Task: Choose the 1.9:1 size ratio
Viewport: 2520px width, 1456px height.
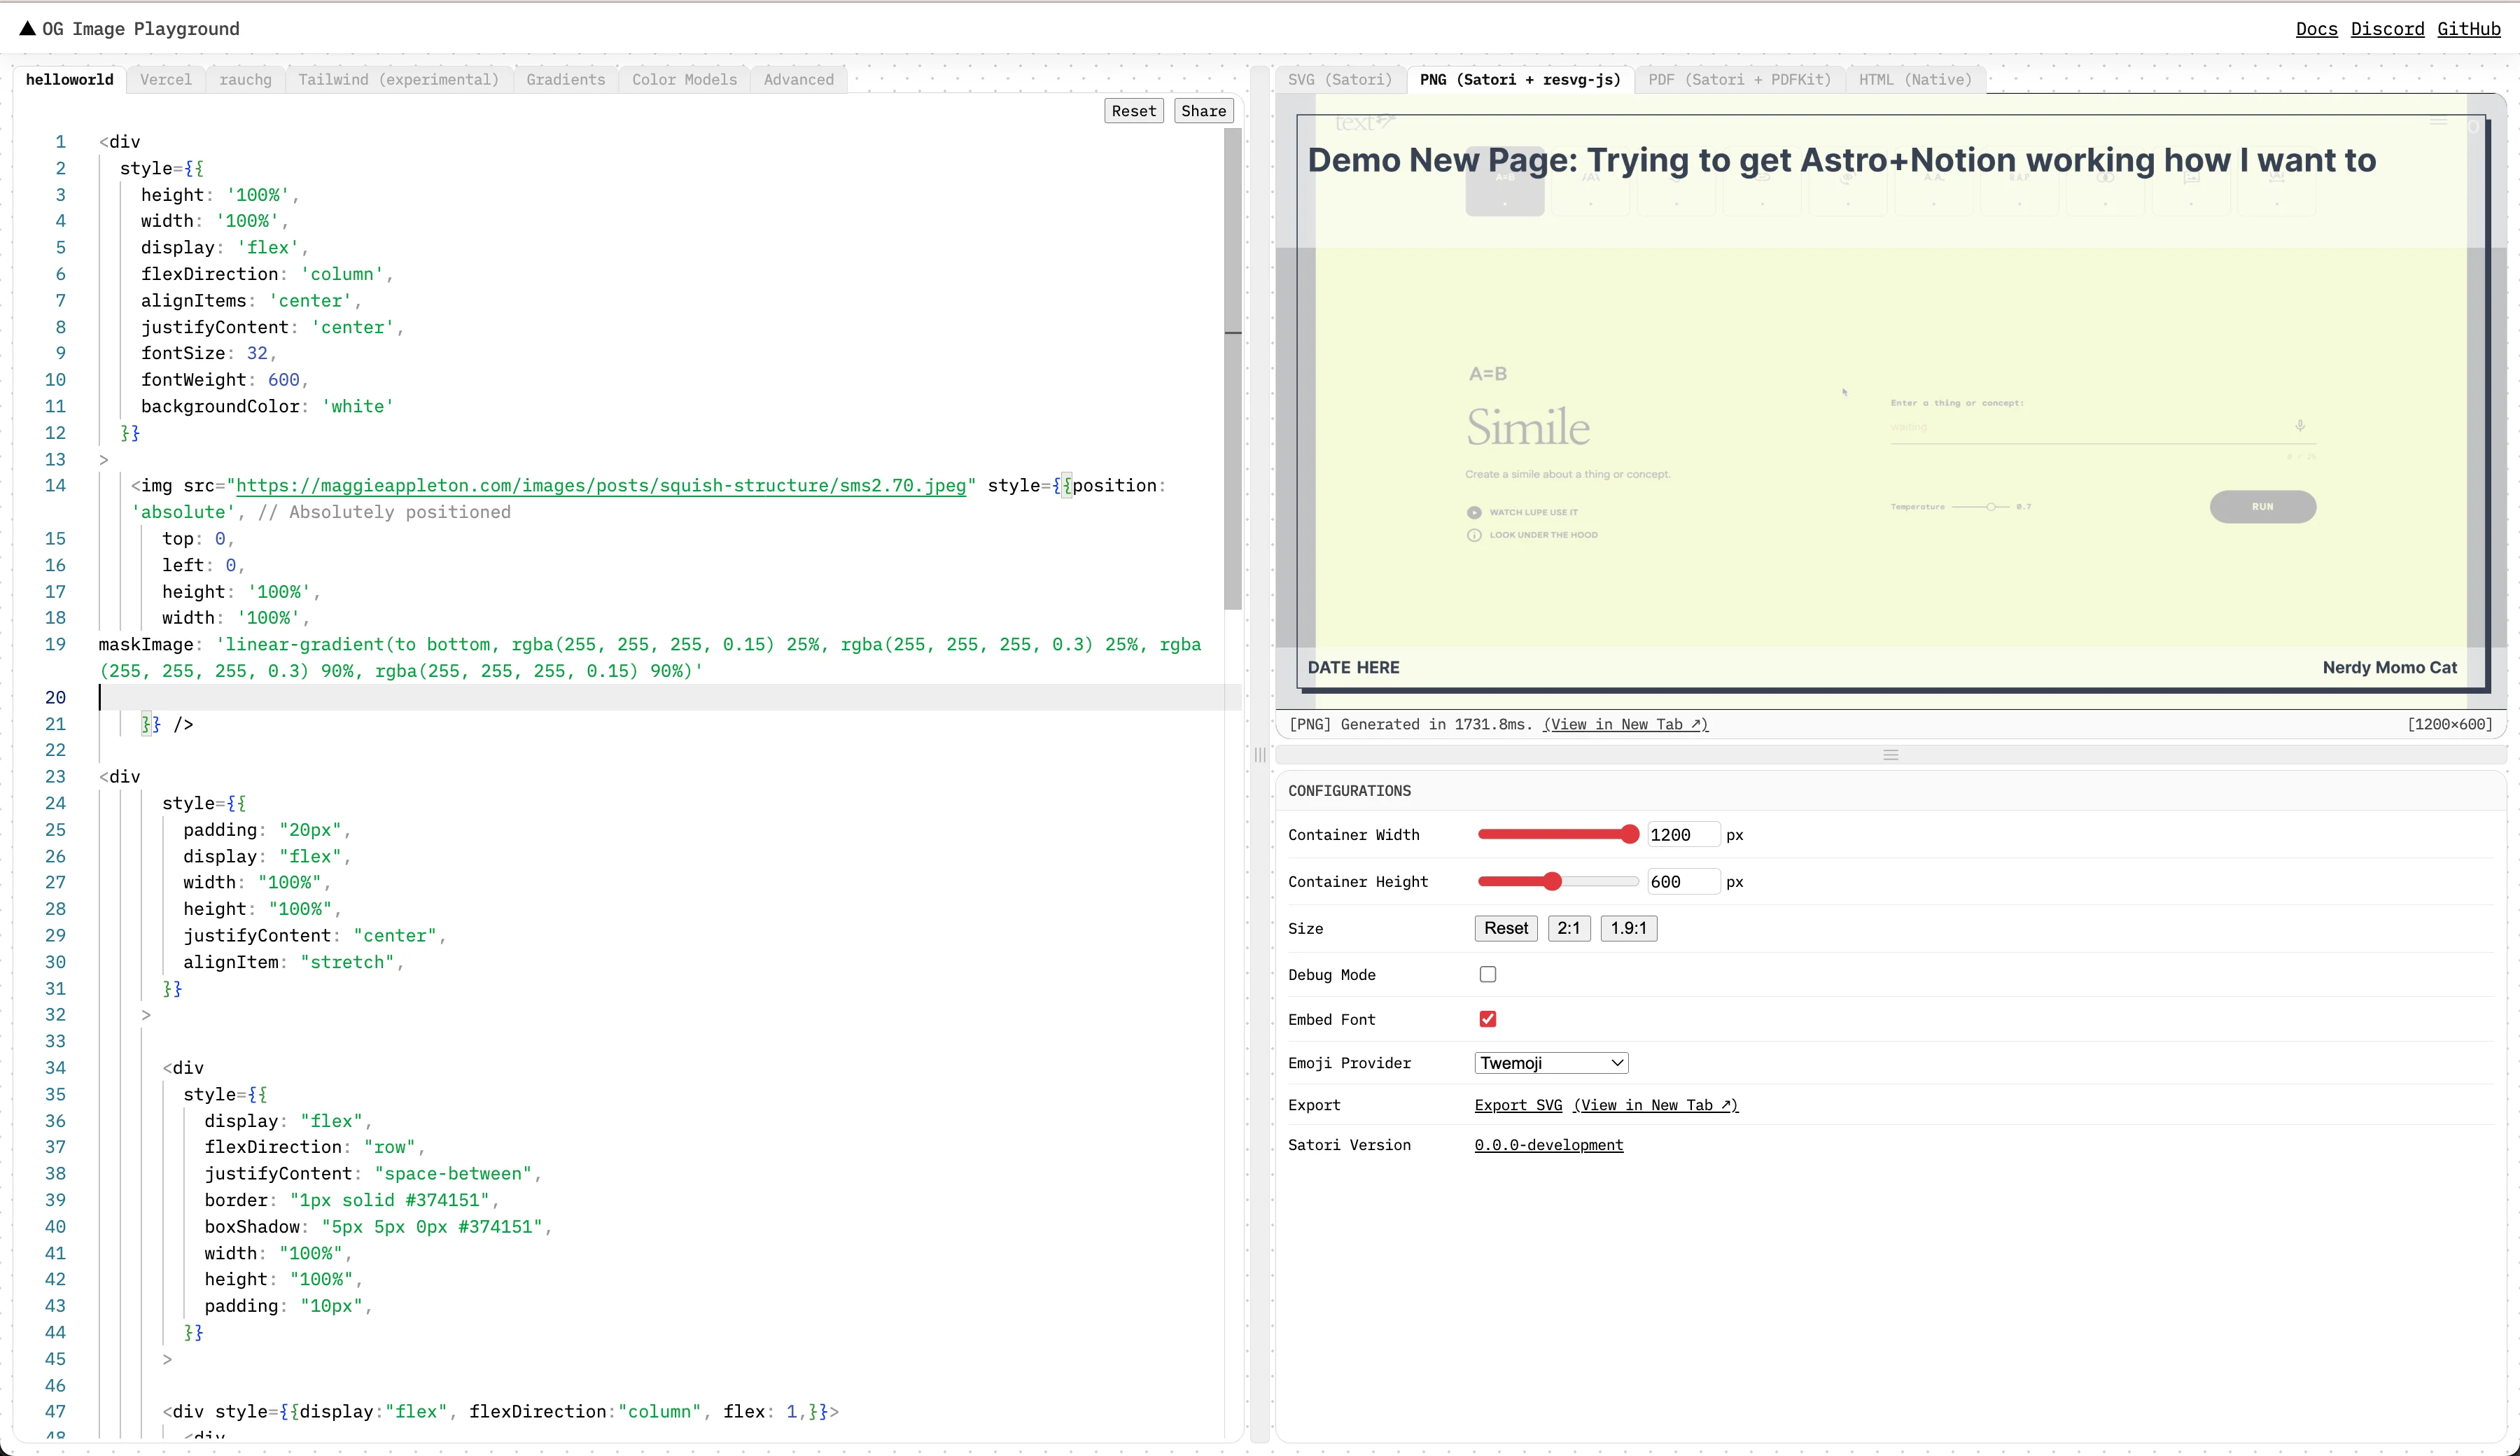Action: (x=1627, y=928)
